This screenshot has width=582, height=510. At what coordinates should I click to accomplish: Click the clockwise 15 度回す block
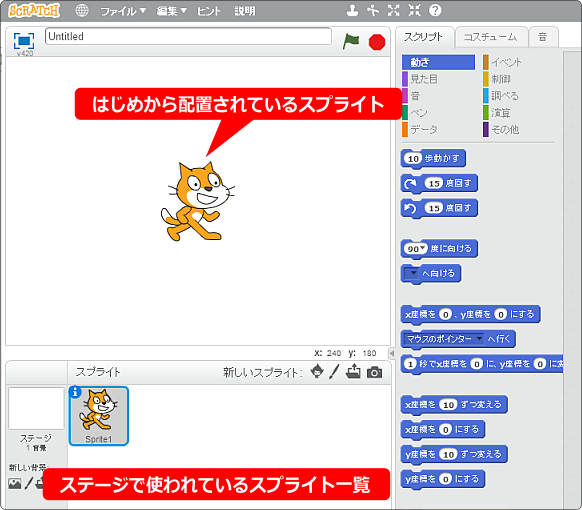click(439, 184)
